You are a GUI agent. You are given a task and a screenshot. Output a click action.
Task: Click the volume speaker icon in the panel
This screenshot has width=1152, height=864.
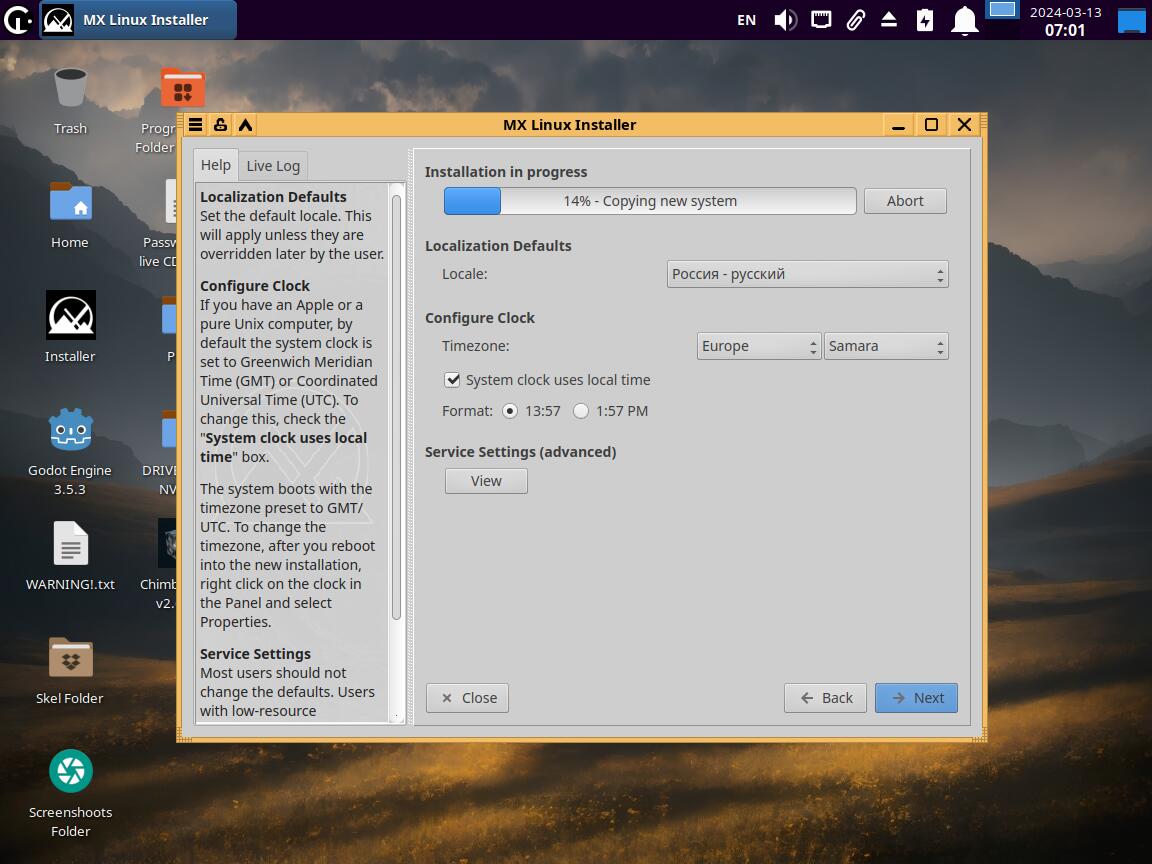[x=785, y=20]
